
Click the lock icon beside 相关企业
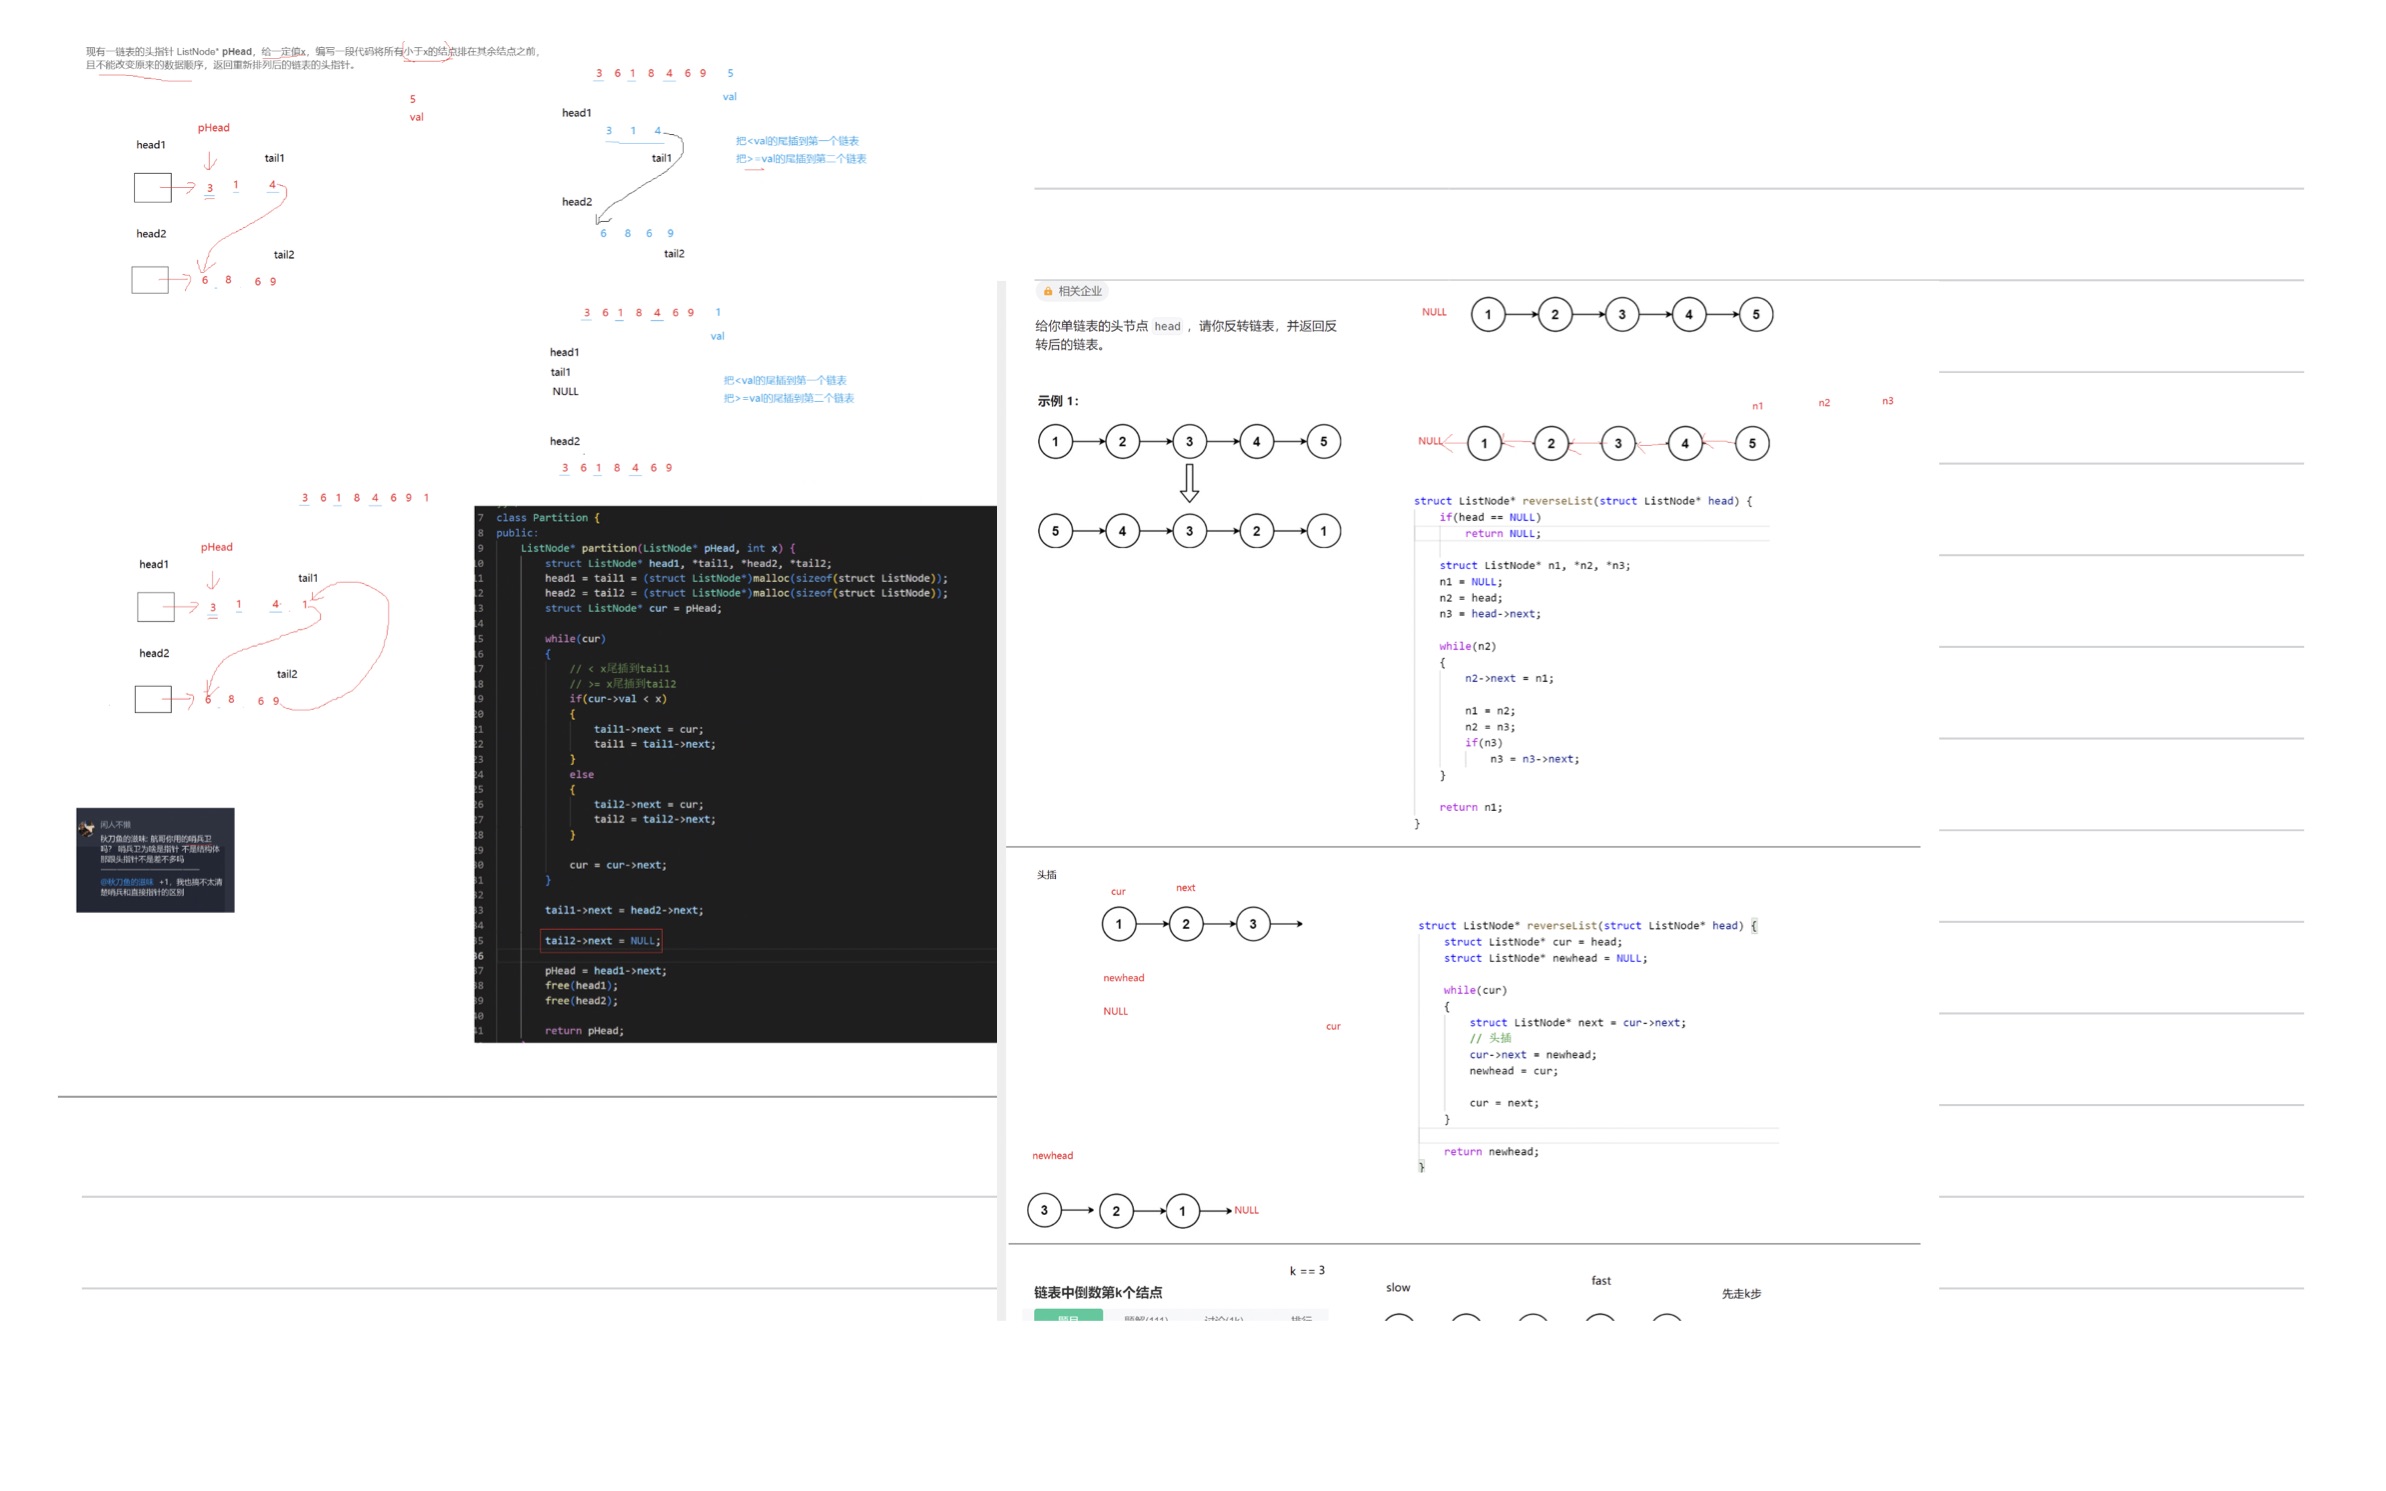click(x=1047, y=291)
